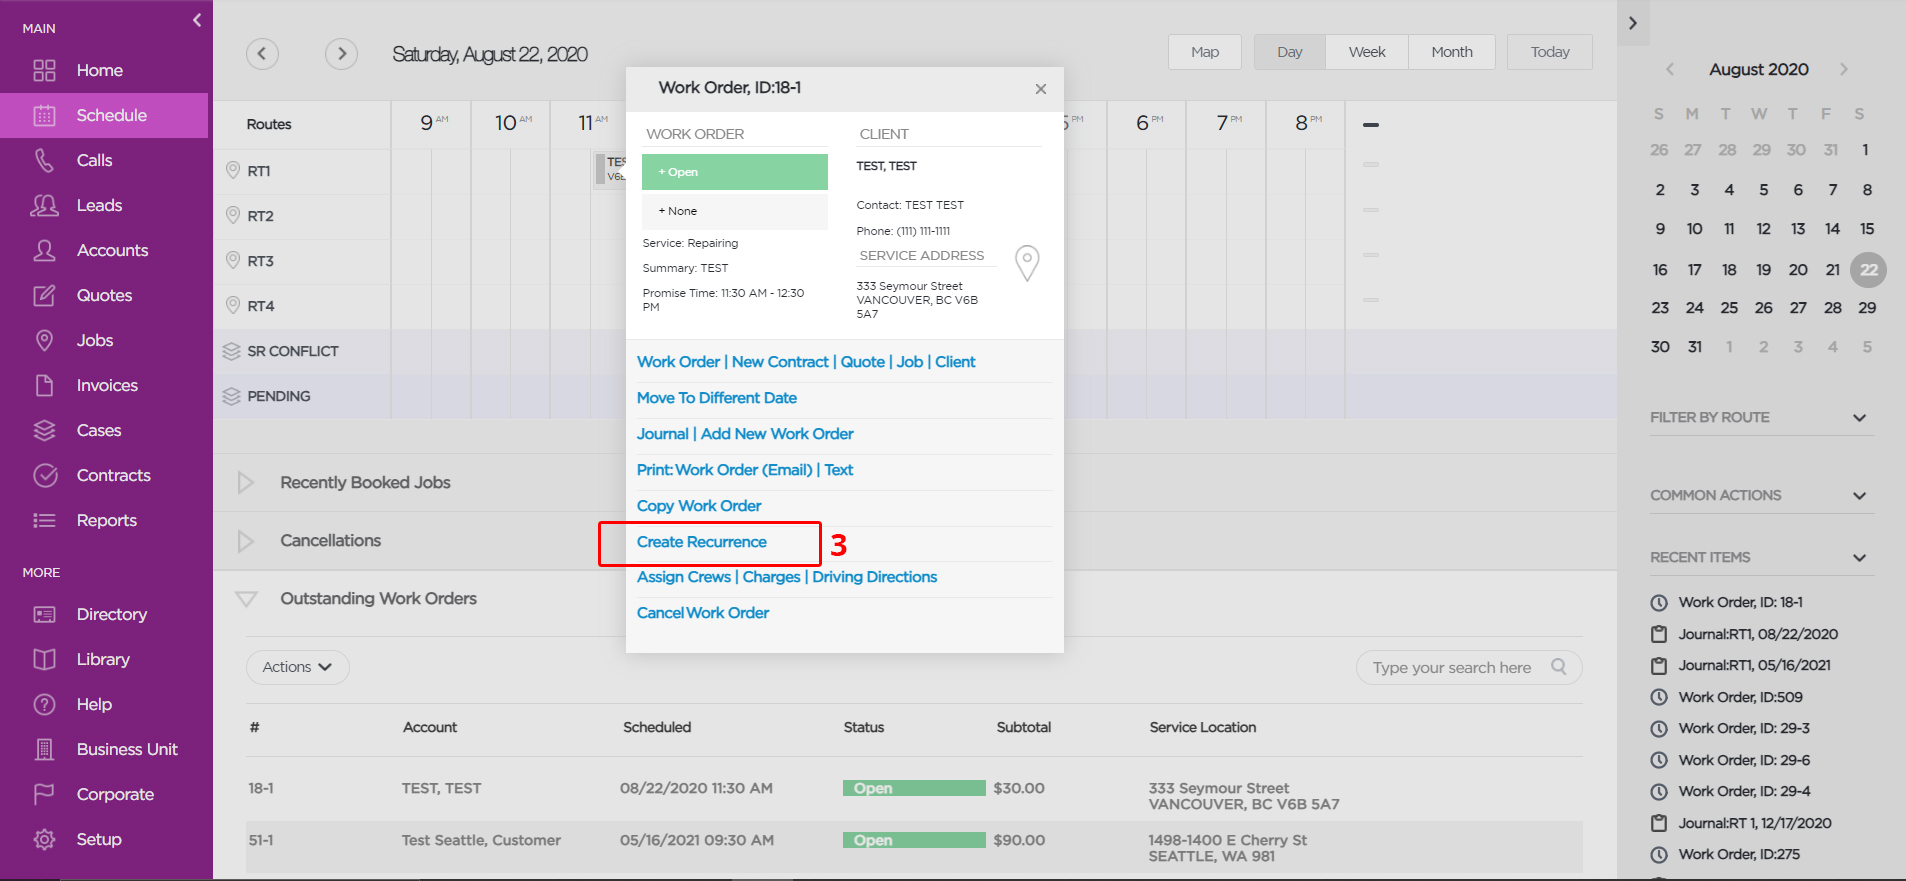Click the Leads people icon

click(44, 205)
